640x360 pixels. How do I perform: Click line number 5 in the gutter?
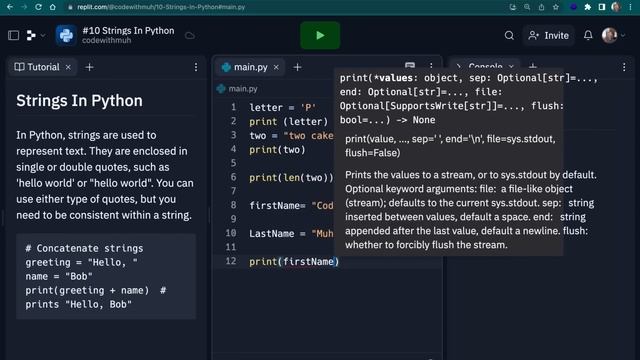pyautogui.click(x=233, y=163)
